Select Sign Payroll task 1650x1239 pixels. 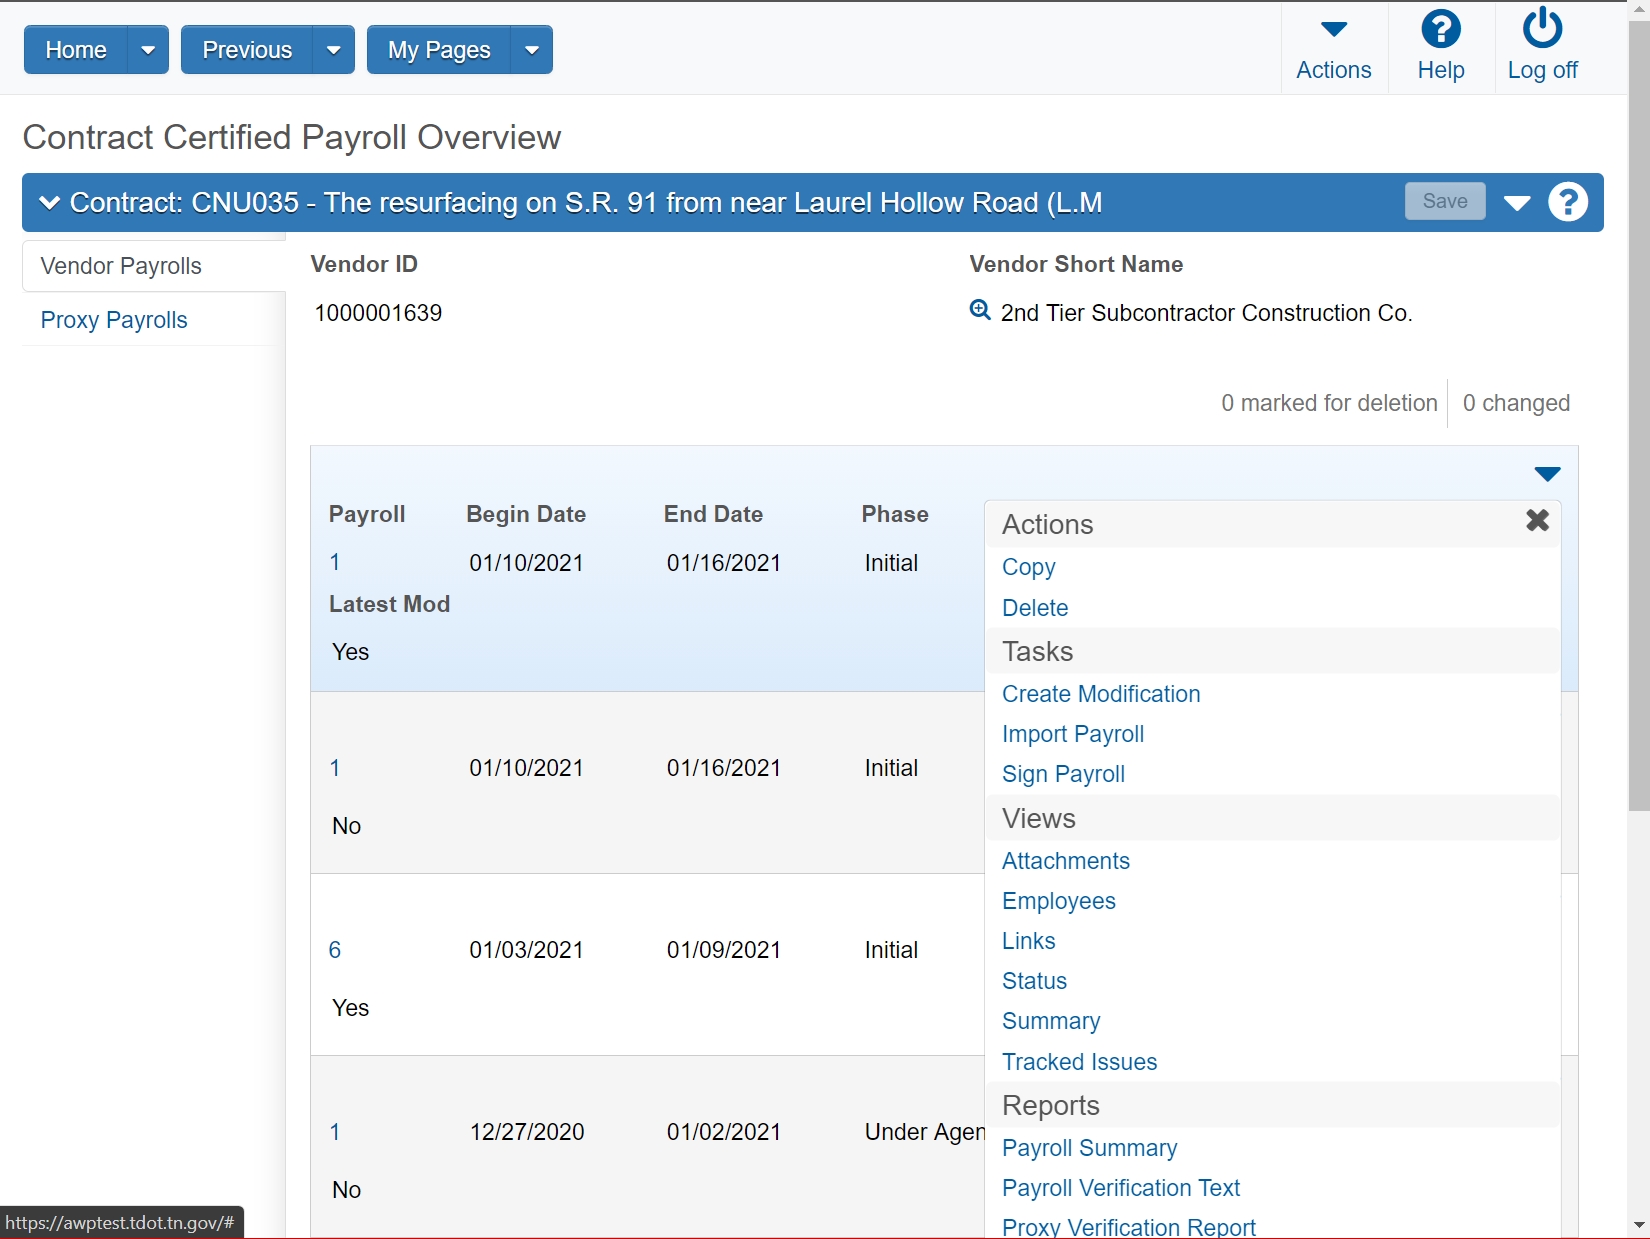(x=1063, y=774)
